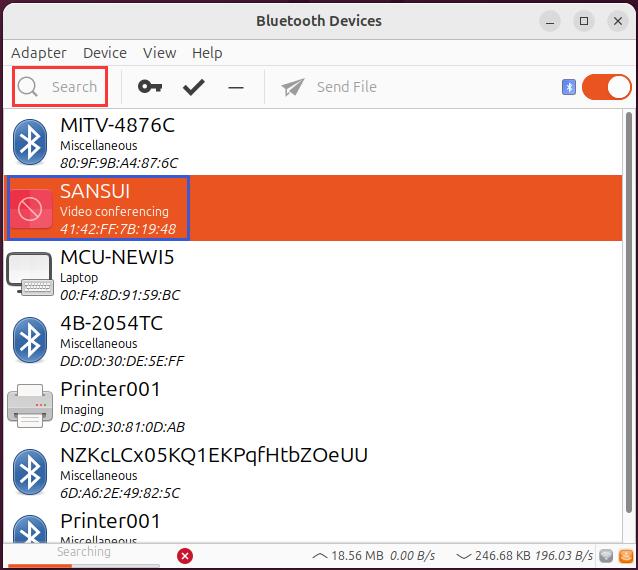
Task: Click the Printer001 imaging printer icon
Action: tap(30, 406)
